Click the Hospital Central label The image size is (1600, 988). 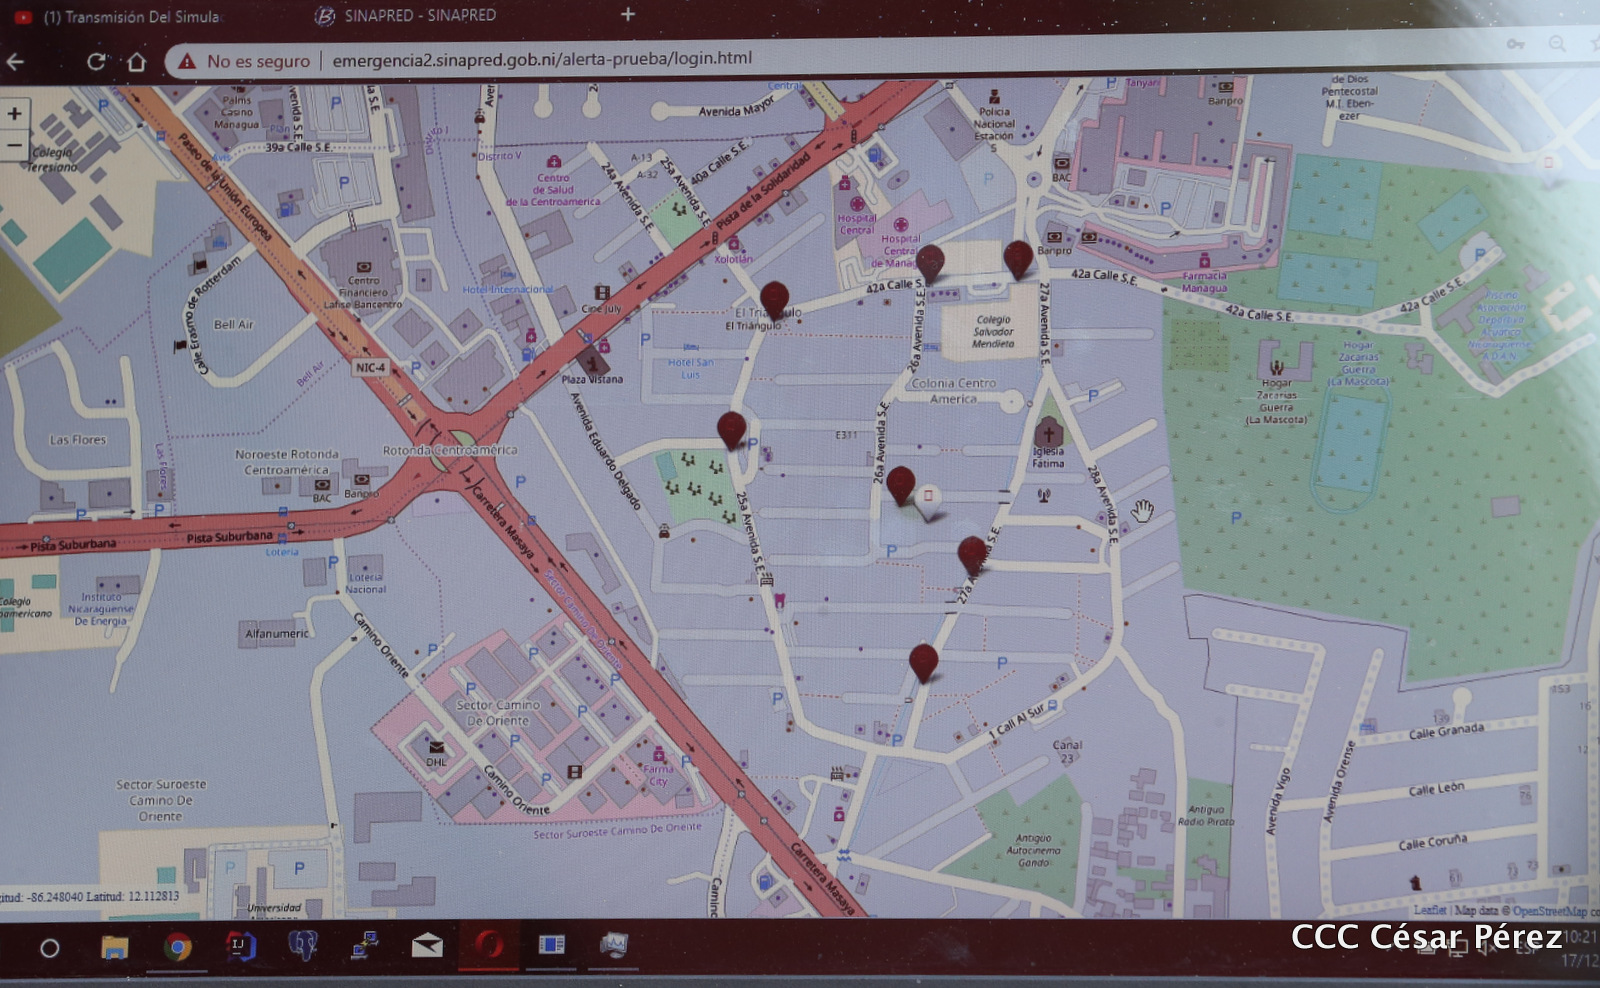point(857,224)
